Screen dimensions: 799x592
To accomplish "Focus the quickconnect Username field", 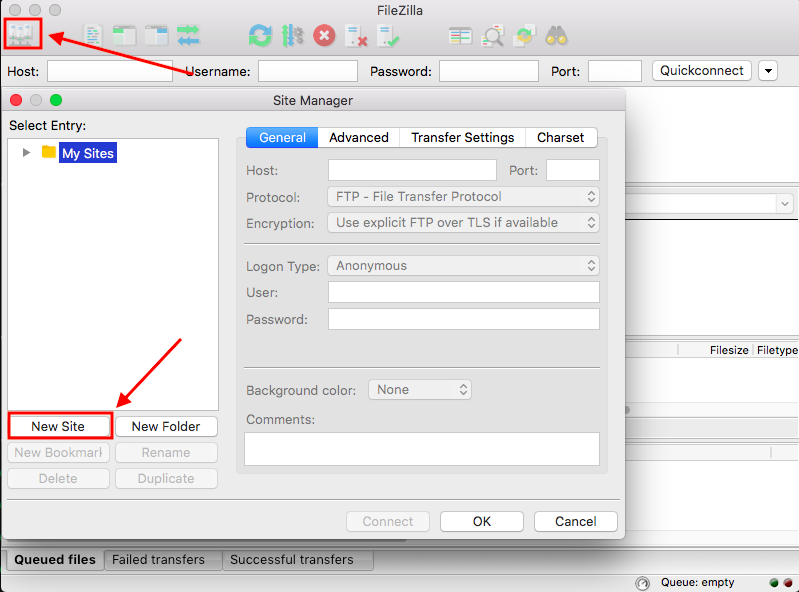I will 308,71.
